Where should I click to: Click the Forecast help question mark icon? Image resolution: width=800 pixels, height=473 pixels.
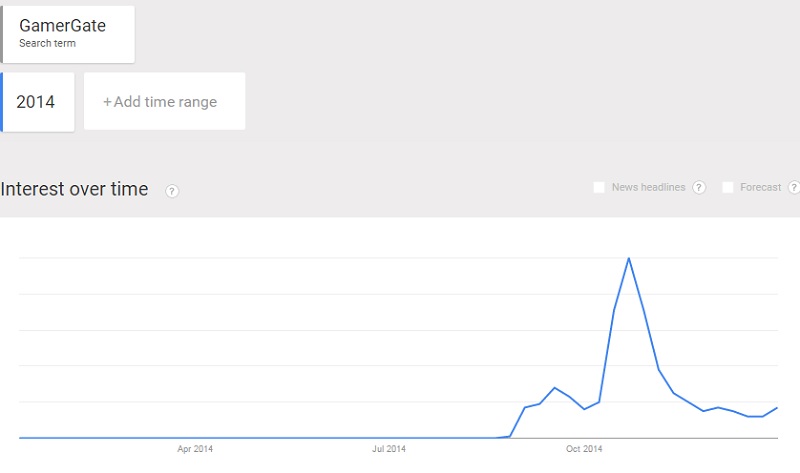[794, 187]
